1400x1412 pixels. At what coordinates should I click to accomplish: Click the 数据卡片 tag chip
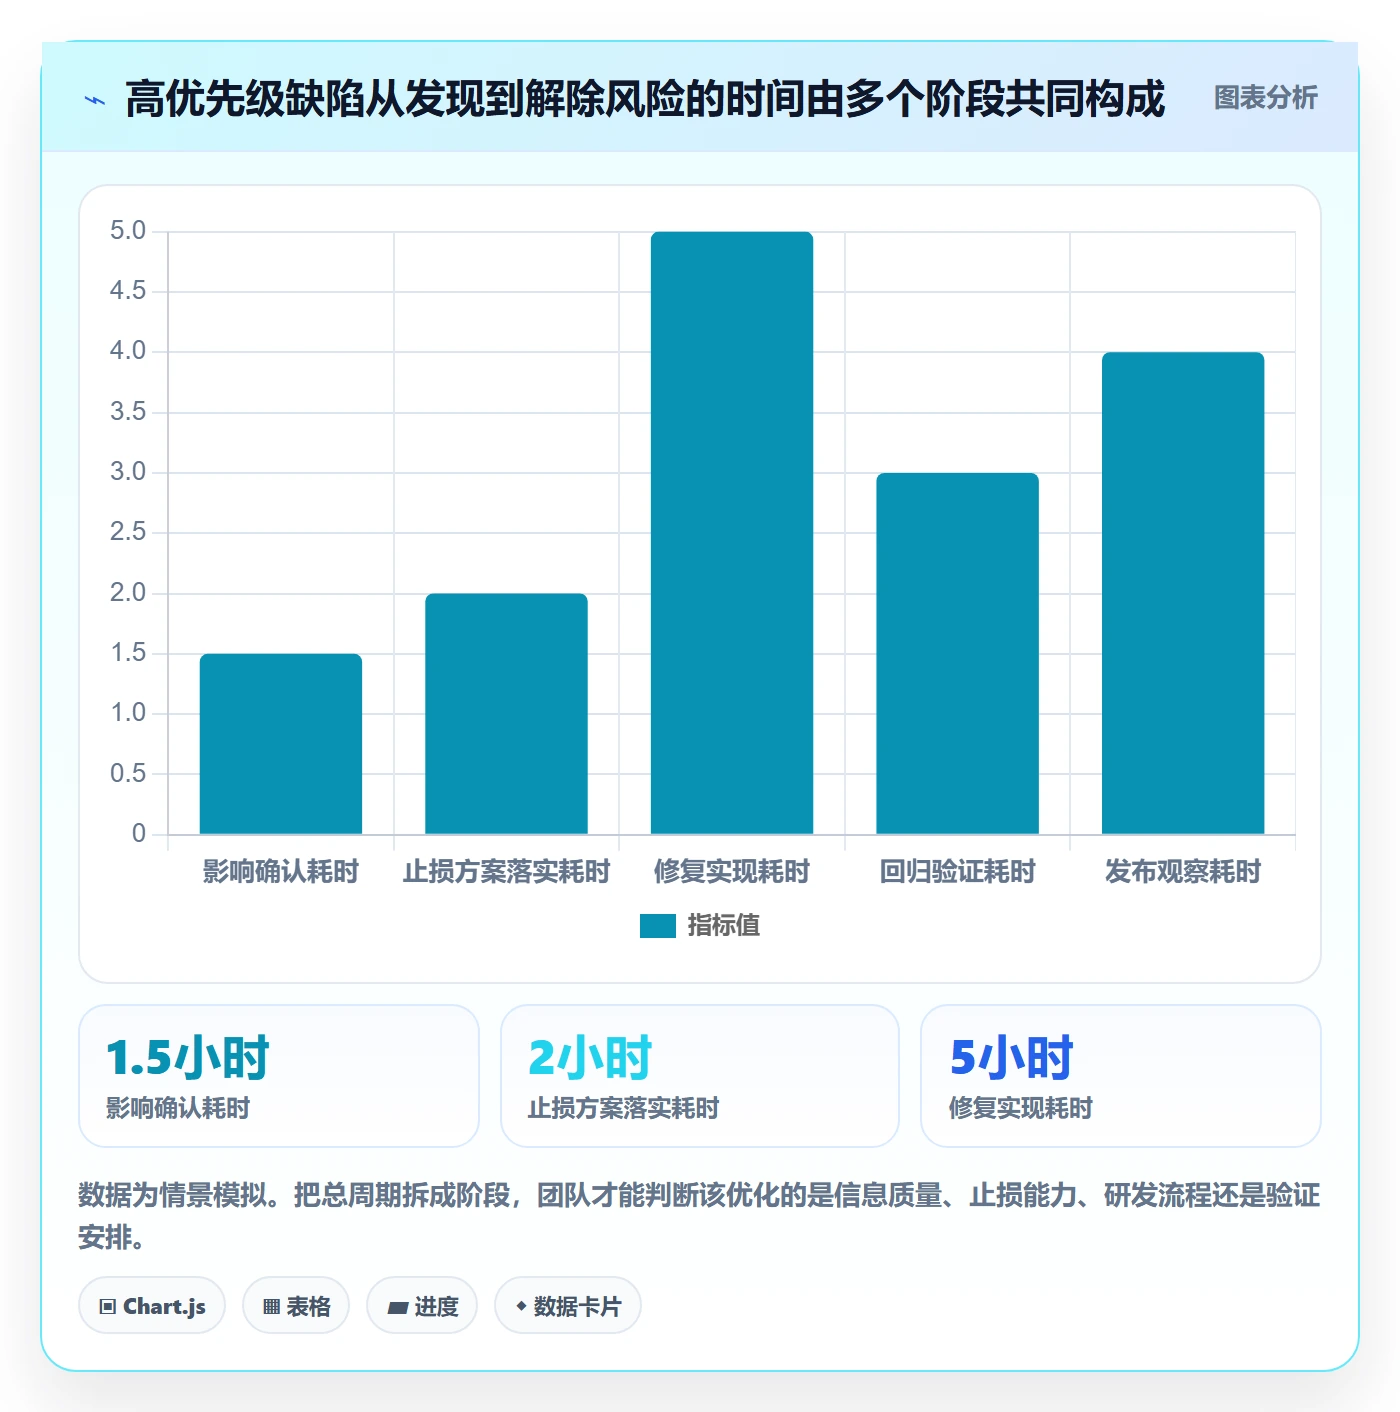pos(568,1306)
